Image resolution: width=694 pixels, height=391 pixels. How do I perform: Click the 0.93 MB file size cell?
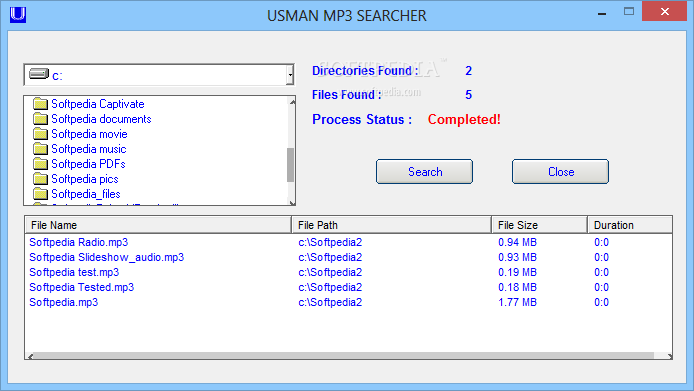pos(517,257)
